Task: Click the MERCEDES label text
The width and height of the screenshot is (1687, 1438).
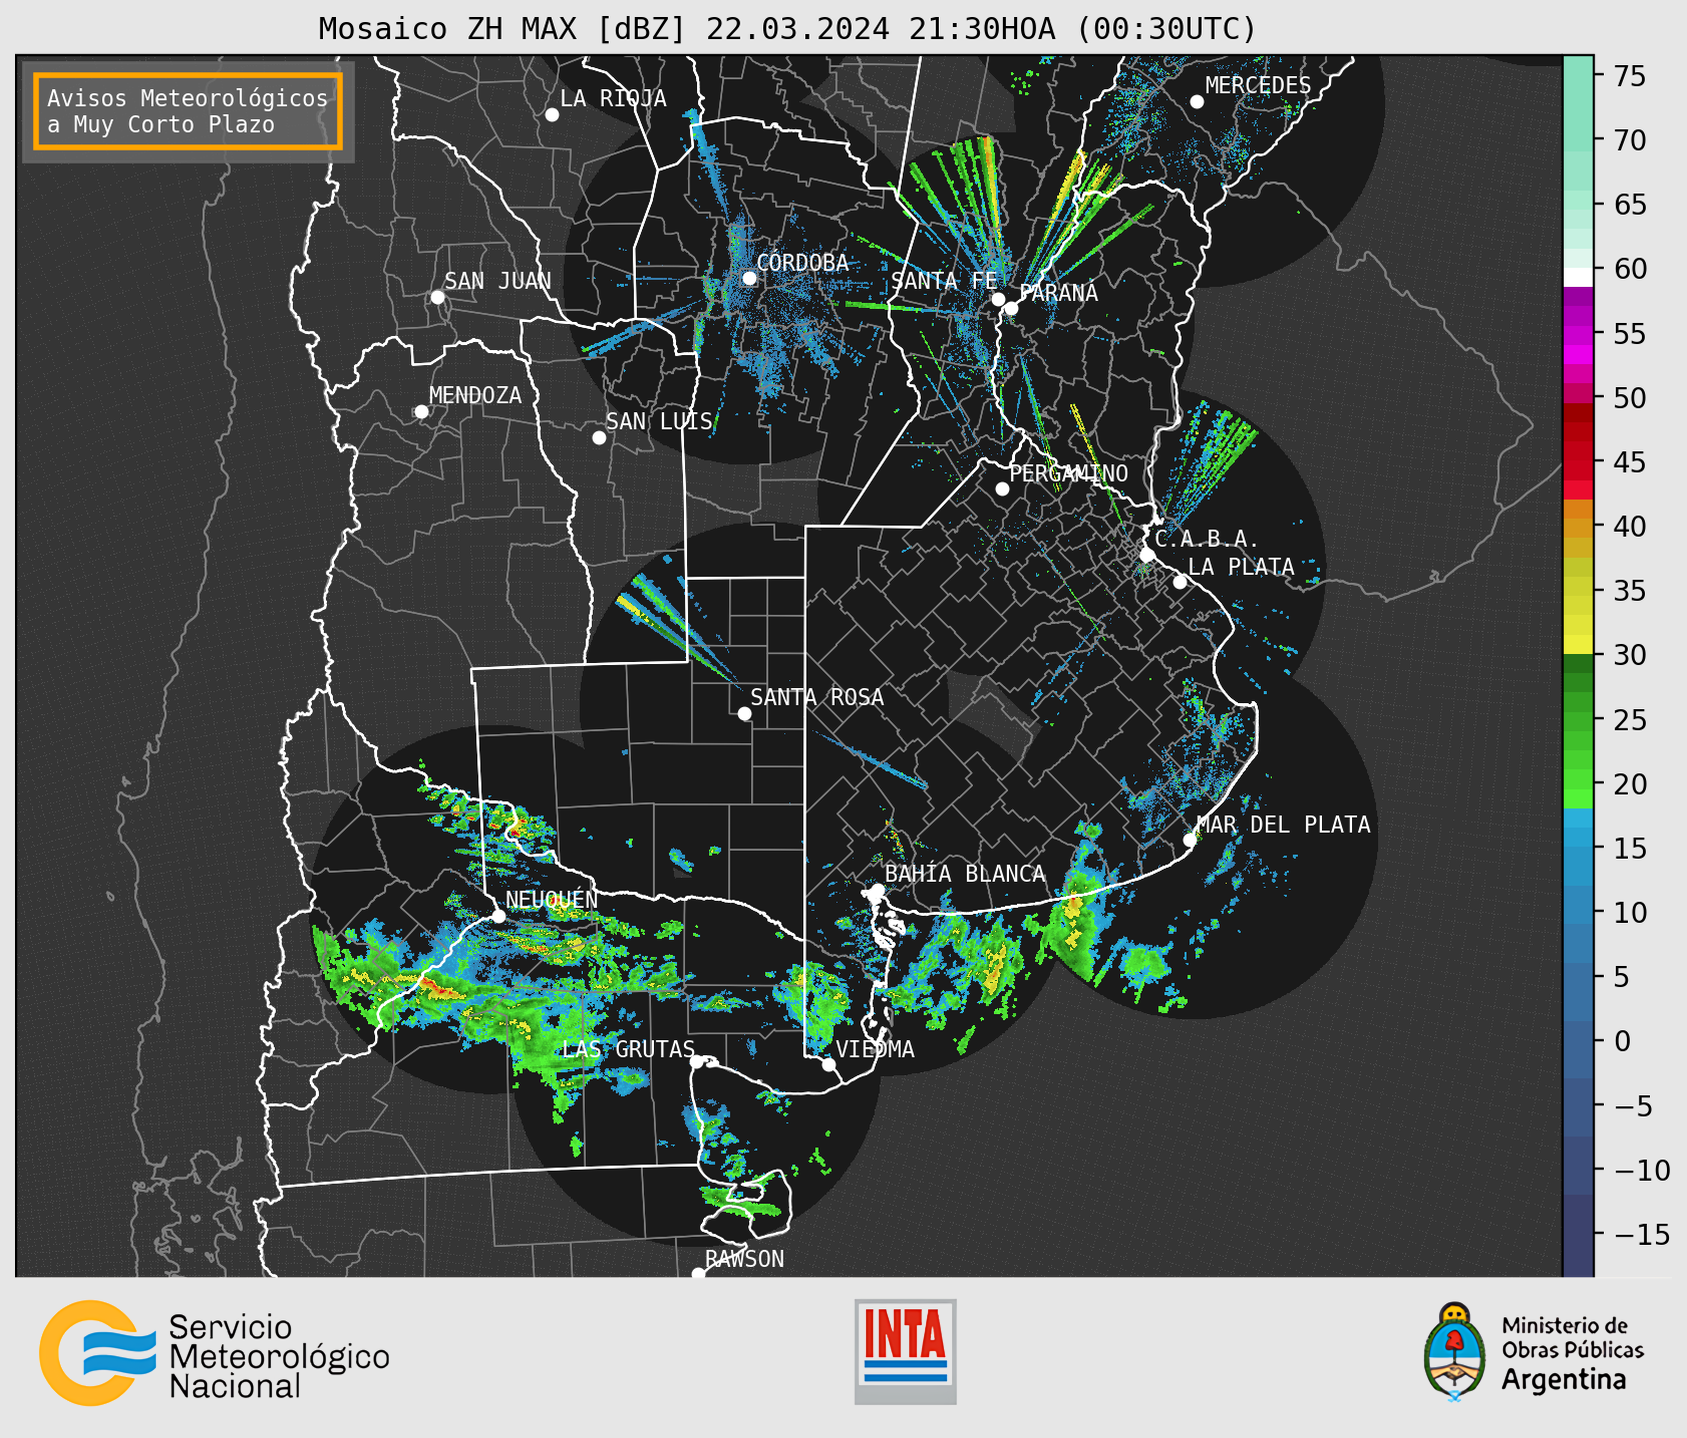Action: (x=1258, y=86)
